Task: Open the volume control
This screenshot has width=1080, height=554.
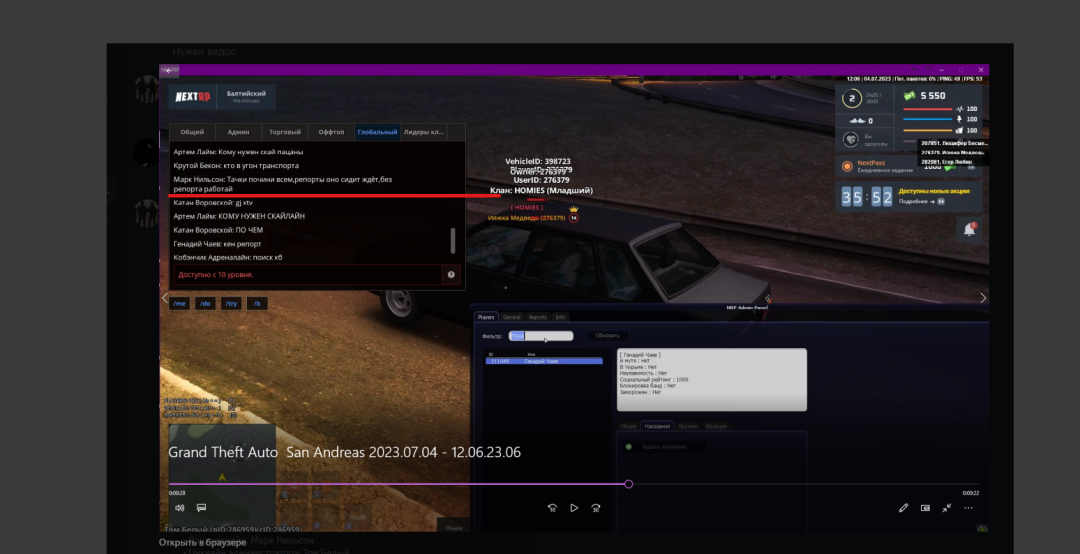Action: (179, 508)
